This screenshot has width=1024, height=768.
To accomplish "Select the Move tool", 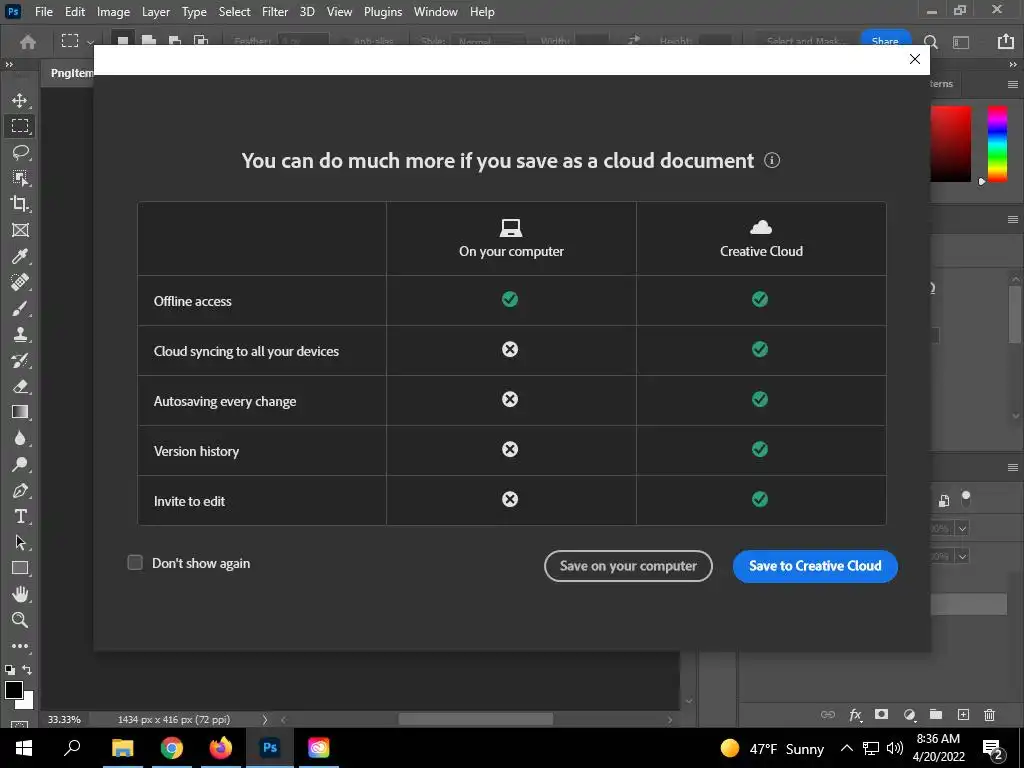I will click(20, 100).
